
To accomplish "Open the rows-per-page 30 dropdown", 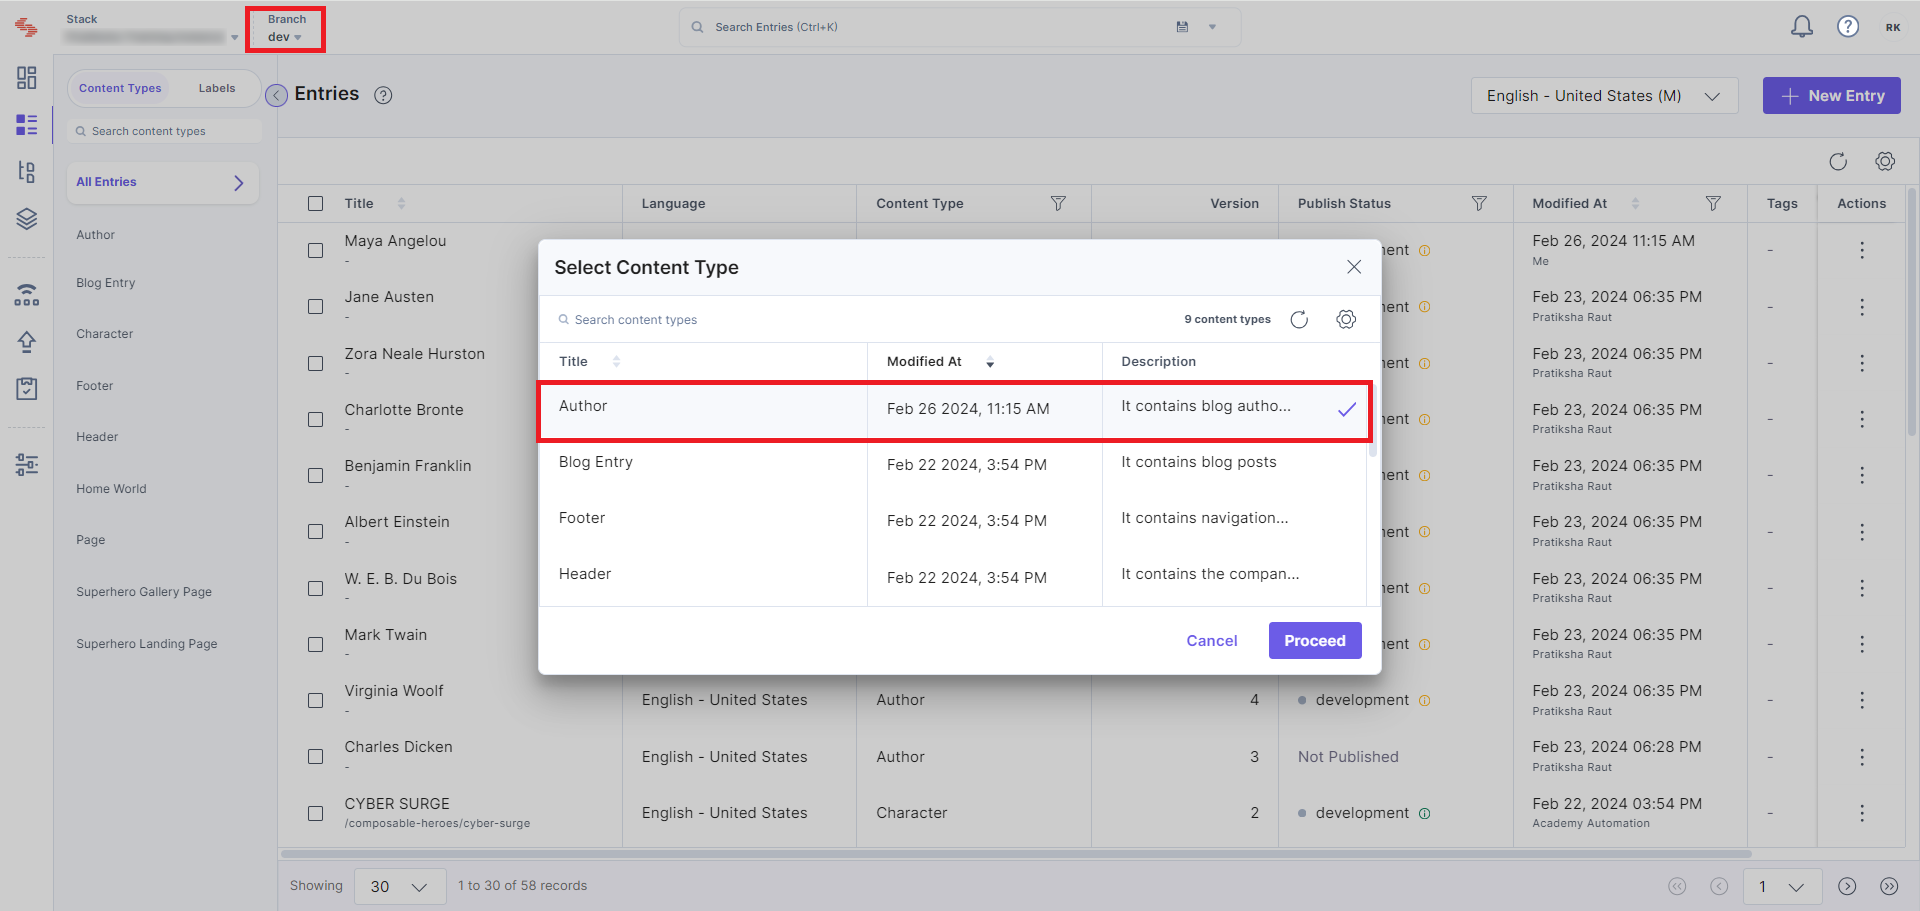I will point(399,886).
